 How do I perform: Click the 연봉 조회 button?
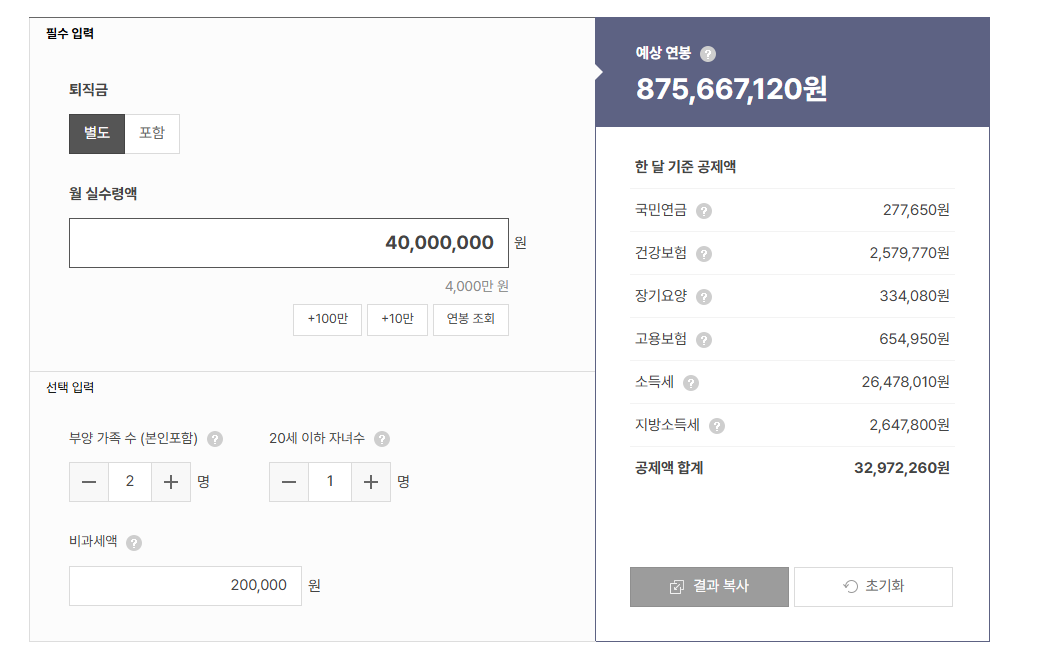coord(471,320)
